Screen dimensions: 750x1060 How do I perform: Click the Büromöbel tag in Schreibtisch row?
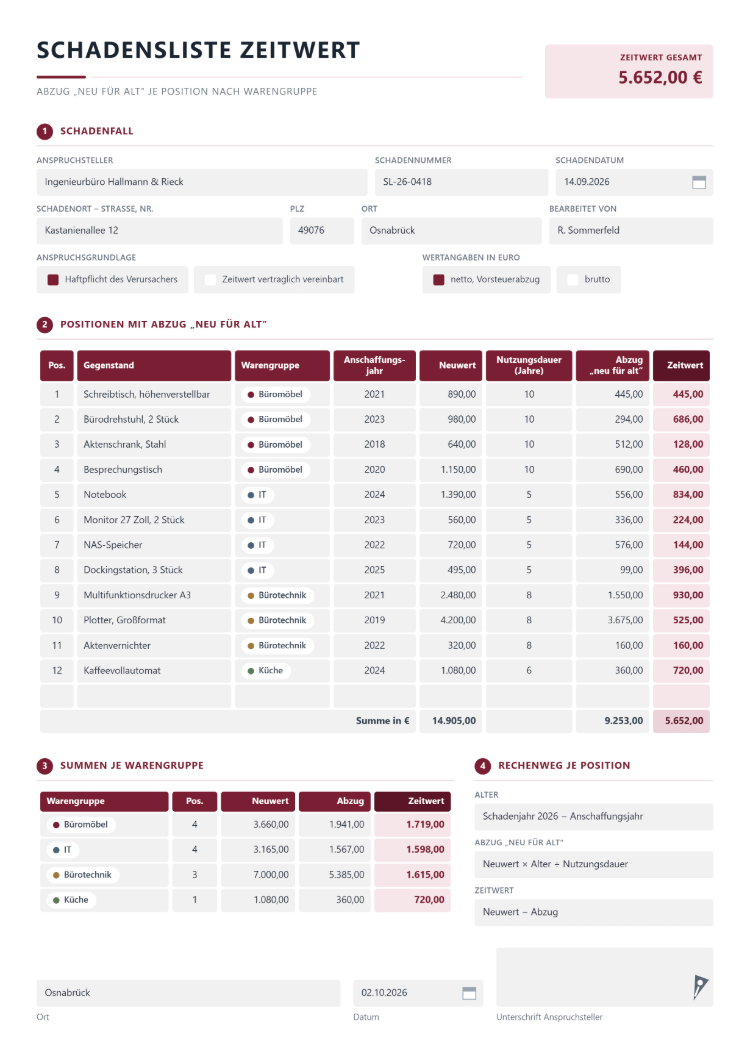tap(275, 394)
